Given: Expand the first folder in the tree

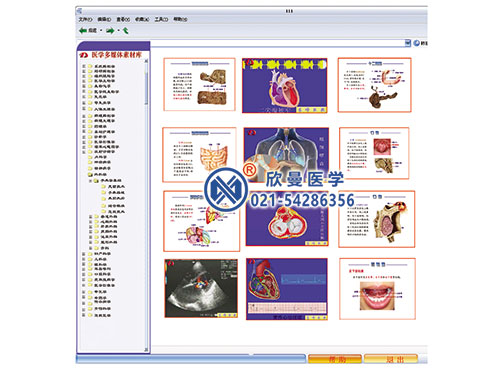Looking at the screenshot, I should click(84, 66).
